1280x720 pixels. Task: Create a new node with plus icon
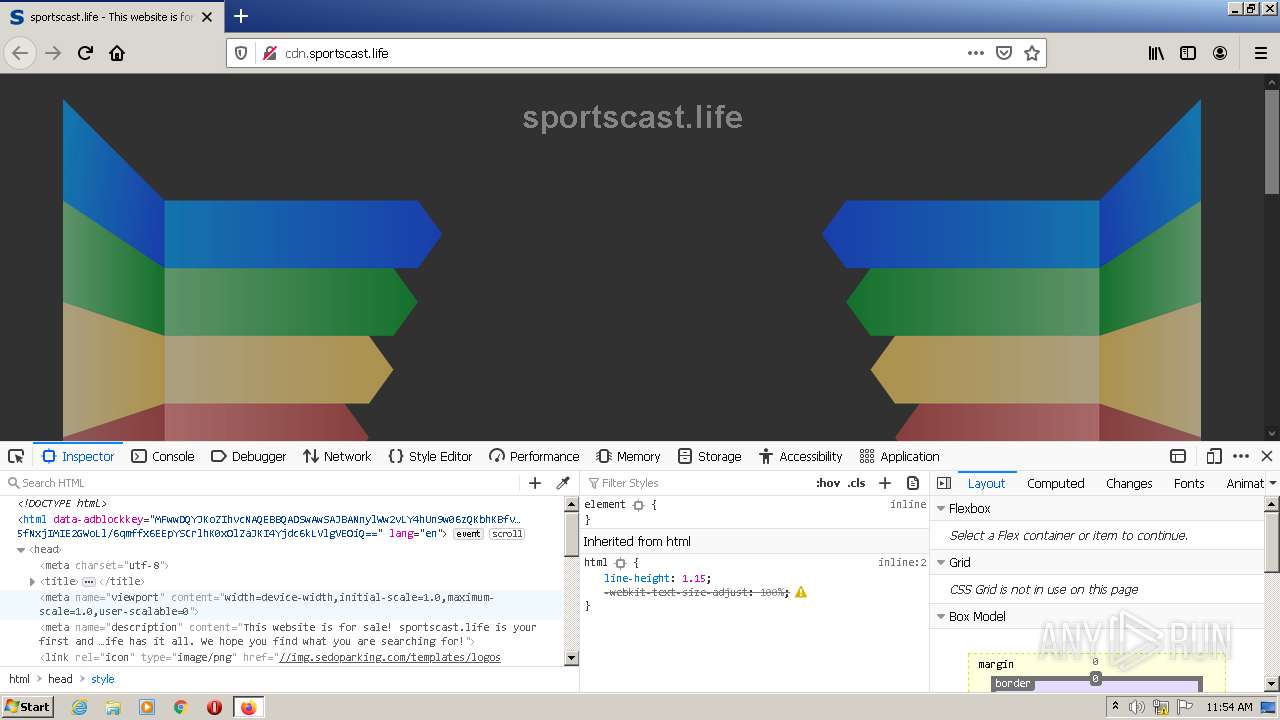[535, 483]
